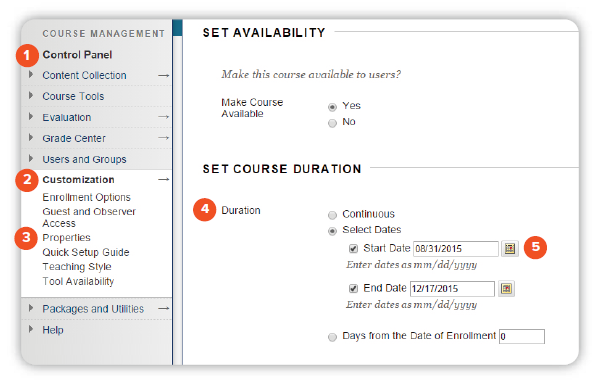Choose the Select Dates duration option
This screenshot has width=599, height=384.
pyautogui.click(x=332, y=231)
